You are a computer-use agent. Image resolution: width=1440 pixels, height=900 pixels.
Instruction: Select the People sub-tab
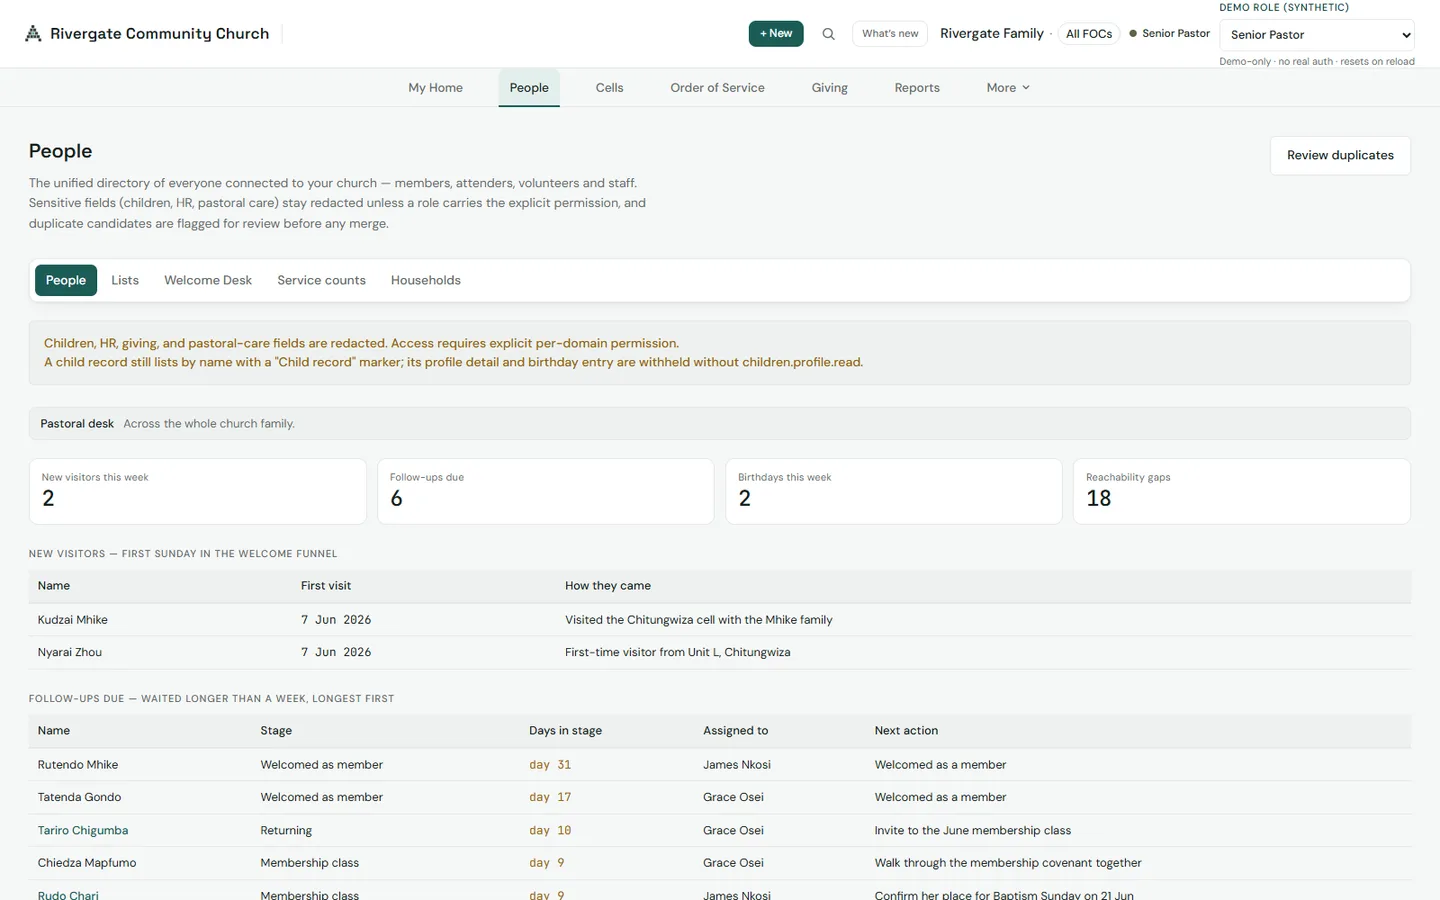(66, 281)
